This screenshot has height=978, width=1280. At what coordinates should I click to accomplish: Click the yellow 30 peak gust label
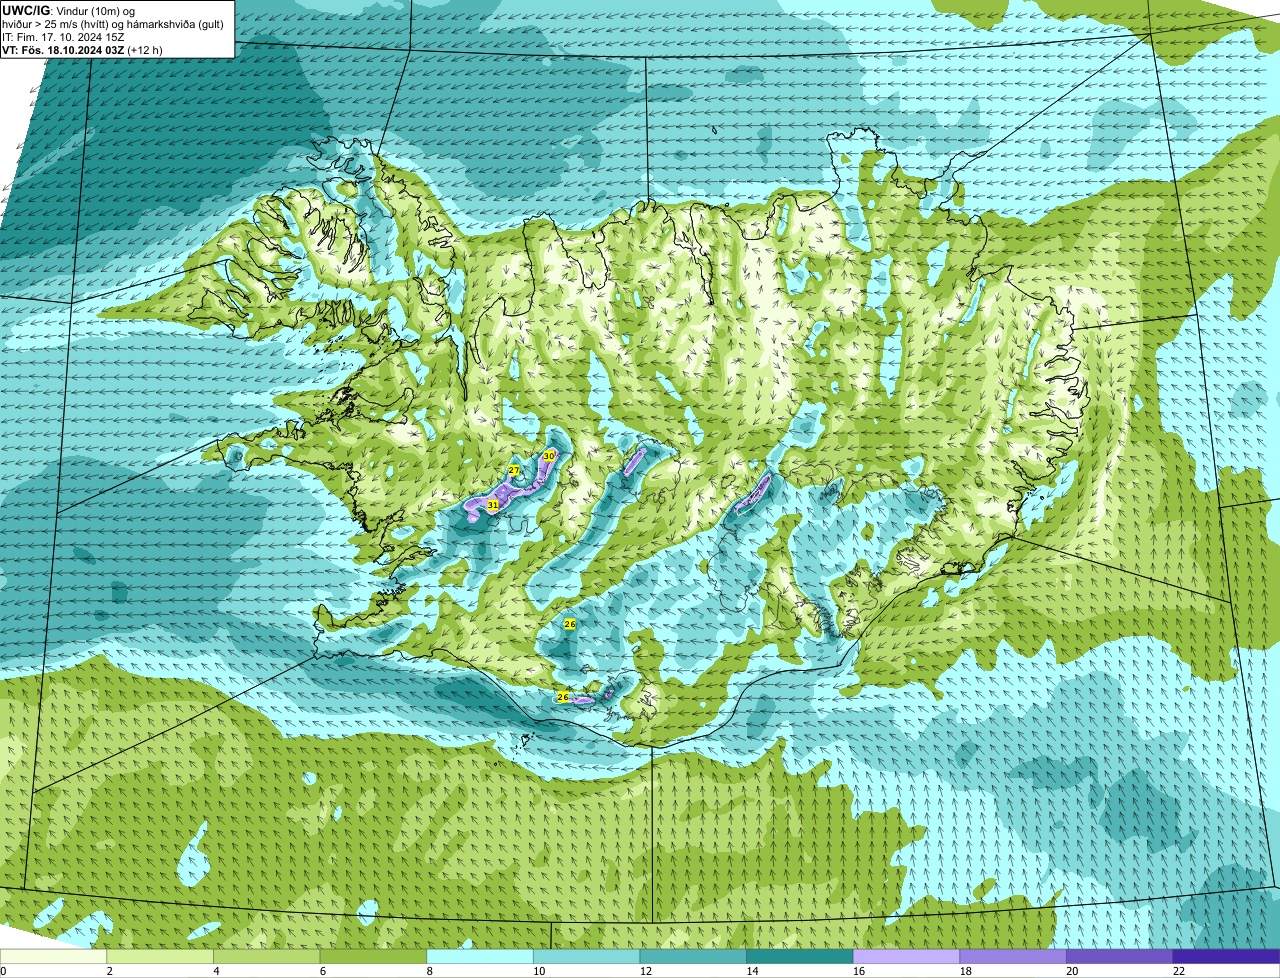(x=549, y=455)
